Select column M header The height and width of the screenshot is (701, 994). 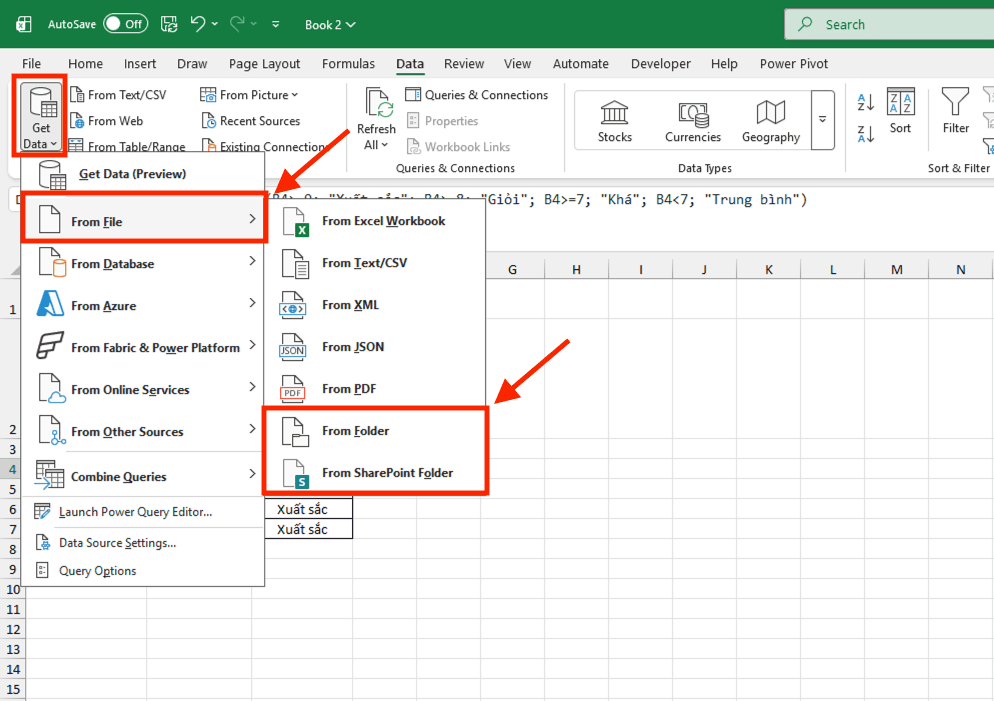coord(896,269)
